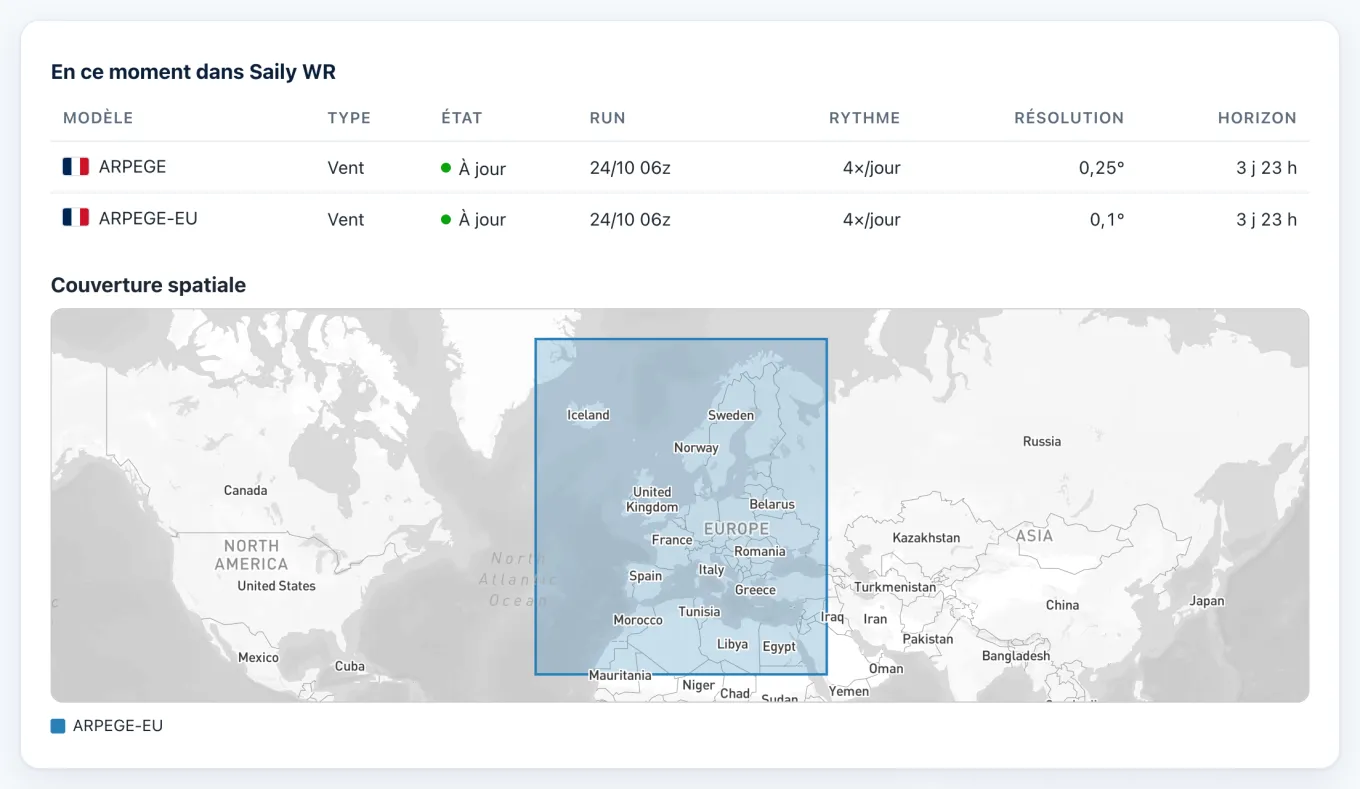This screenshot has height=789, width=1360.
Task: Select the ARPEGE-EU model name in table
Action: (148, 218)
